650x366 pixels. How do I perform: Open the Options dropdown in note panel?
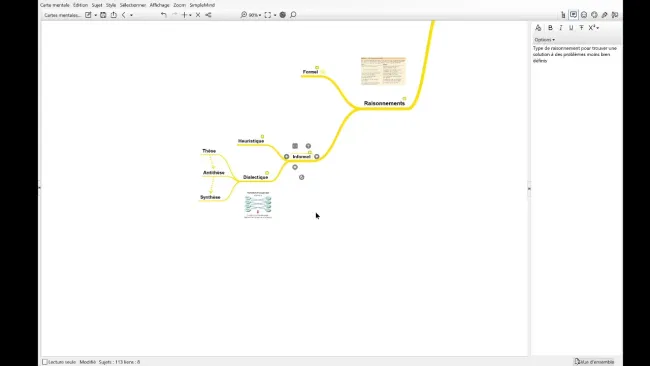[x=544, y=40]
